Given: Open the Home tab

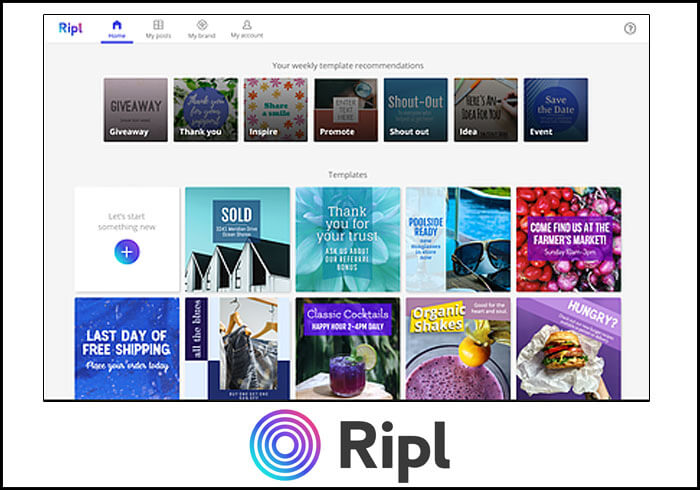Looking at the screenshot, I should click(x=117, y=29).
